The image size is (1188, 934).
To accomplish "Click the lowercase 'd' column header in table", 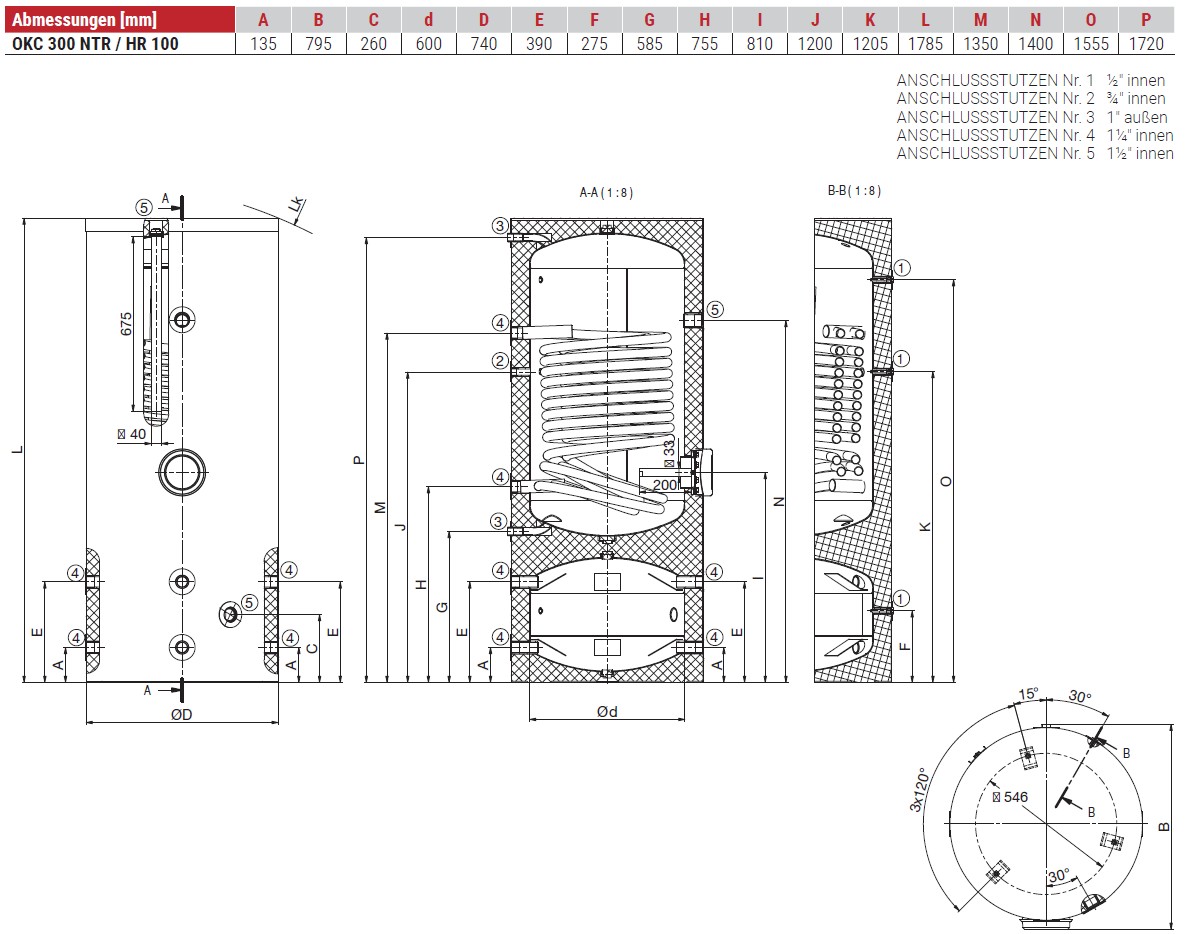I will click(429, 20).
